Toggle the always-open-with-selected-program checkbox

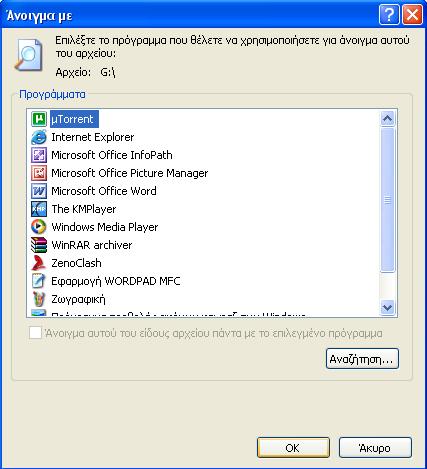[35, 333]
